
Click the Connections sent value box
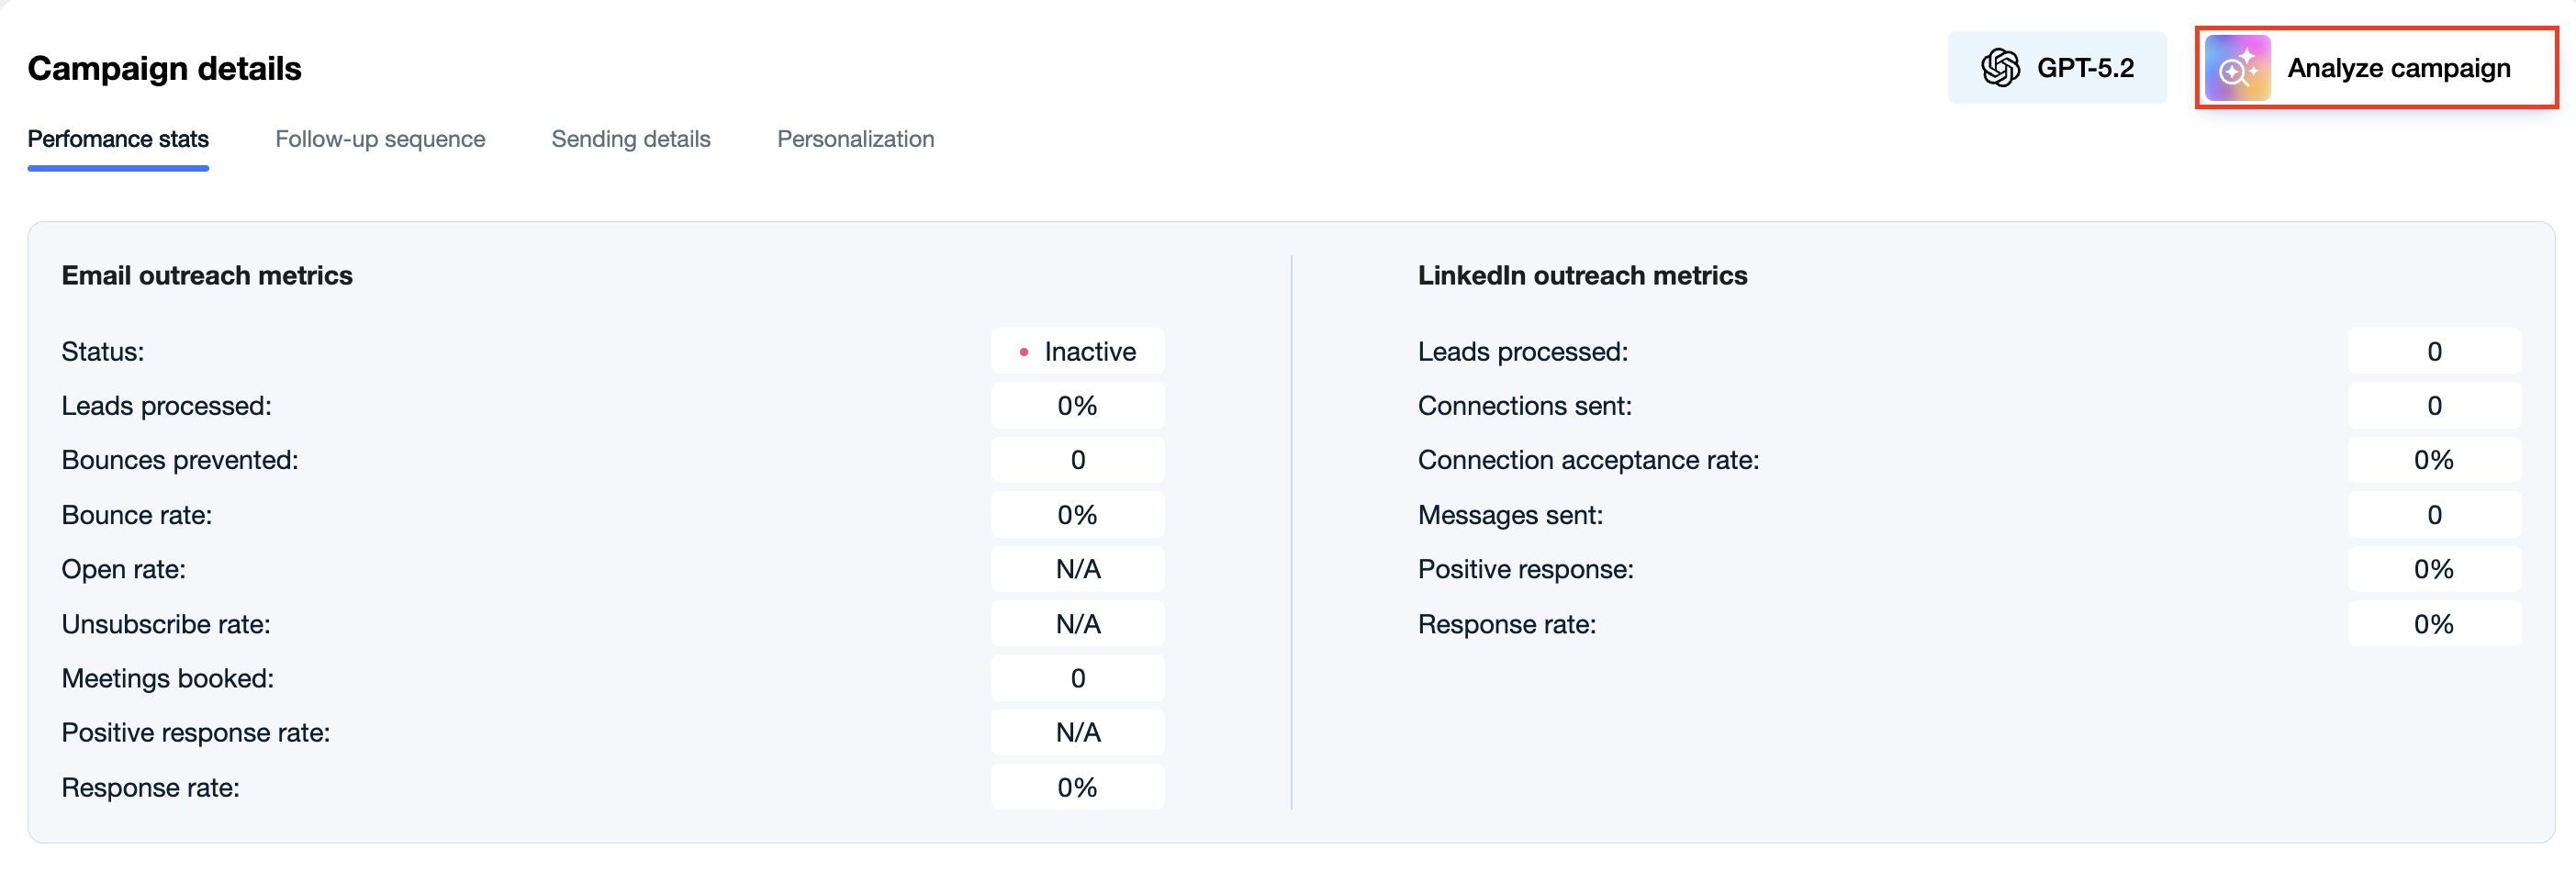[x=2434, y=406]
